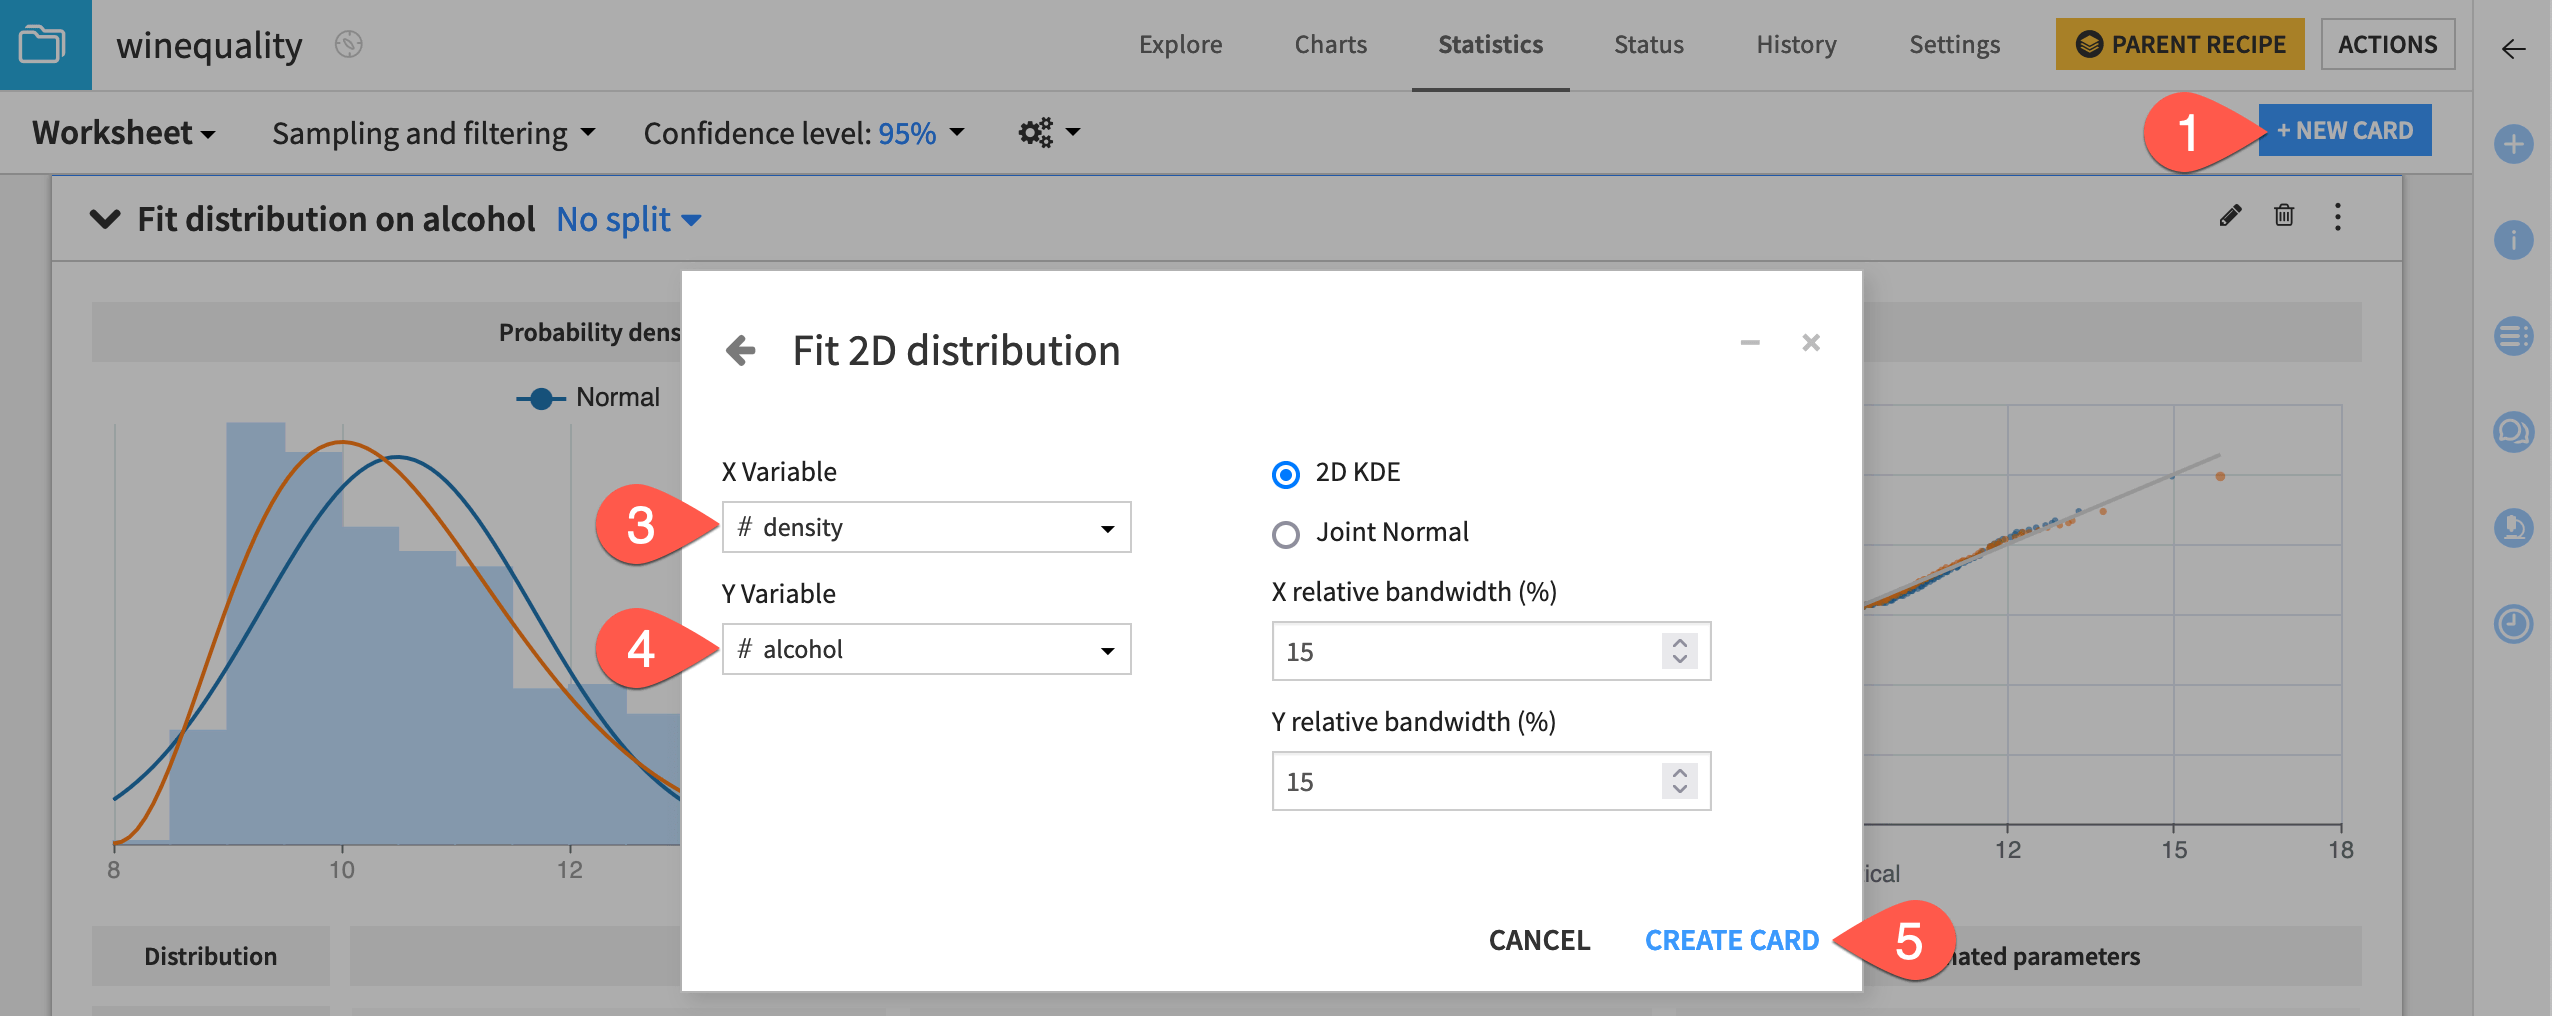Go to the Explore tab
The height and width of the screenshot is (1016, 2552).
pyautogui.click(x=1180, y=44)
